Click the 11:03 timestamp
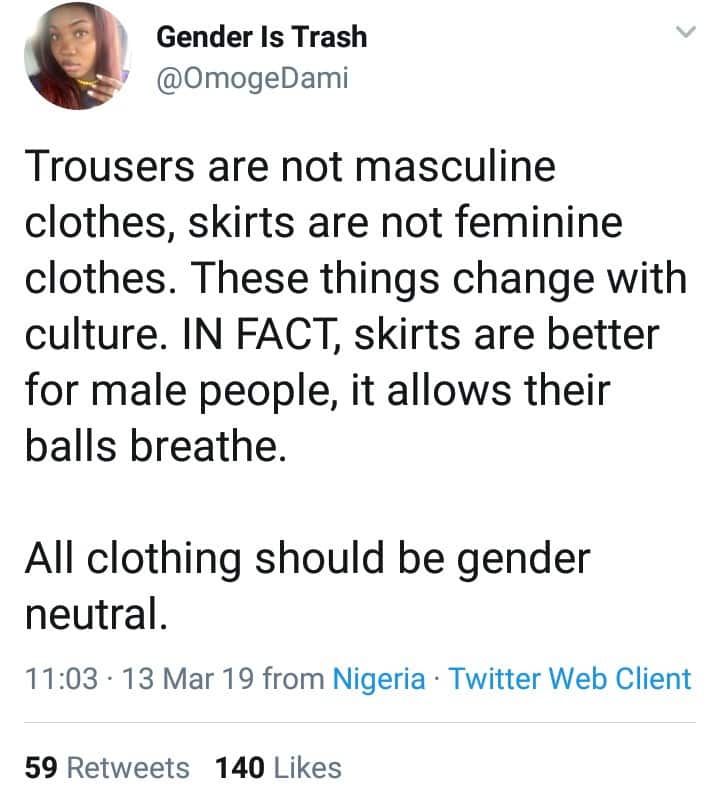 point(61,679)
